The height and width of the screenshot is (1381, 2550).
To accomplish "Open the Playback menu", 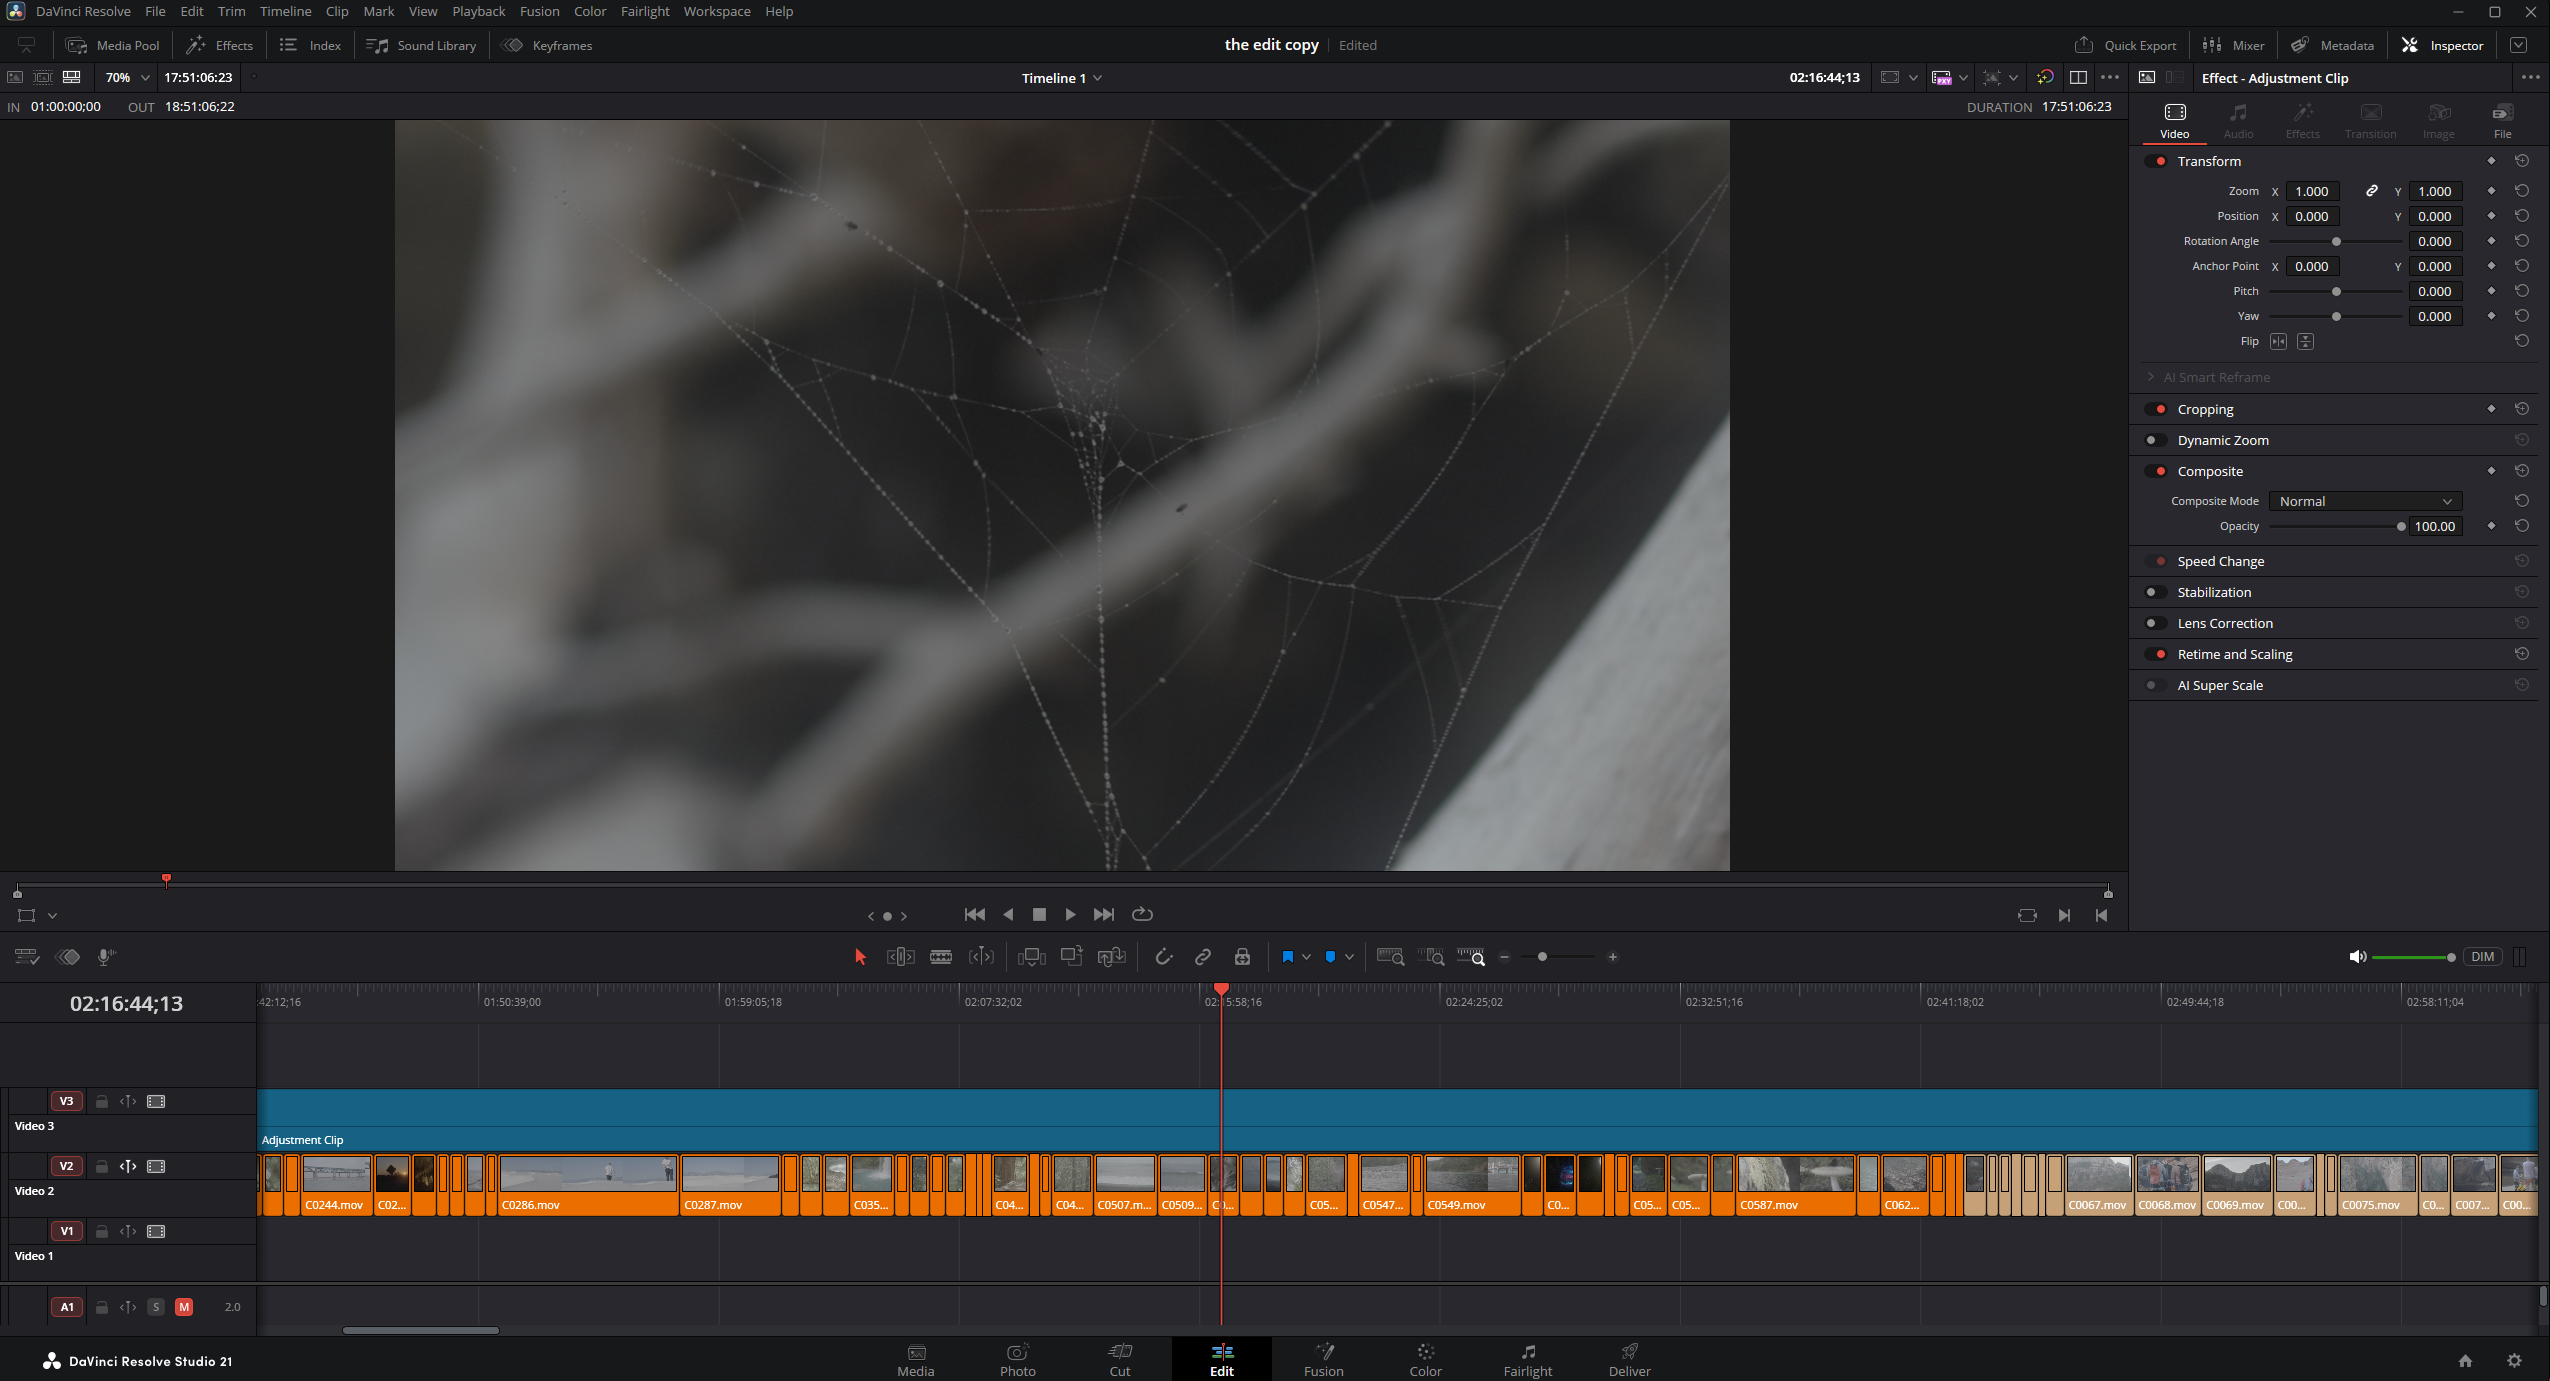I will [479, 11].
